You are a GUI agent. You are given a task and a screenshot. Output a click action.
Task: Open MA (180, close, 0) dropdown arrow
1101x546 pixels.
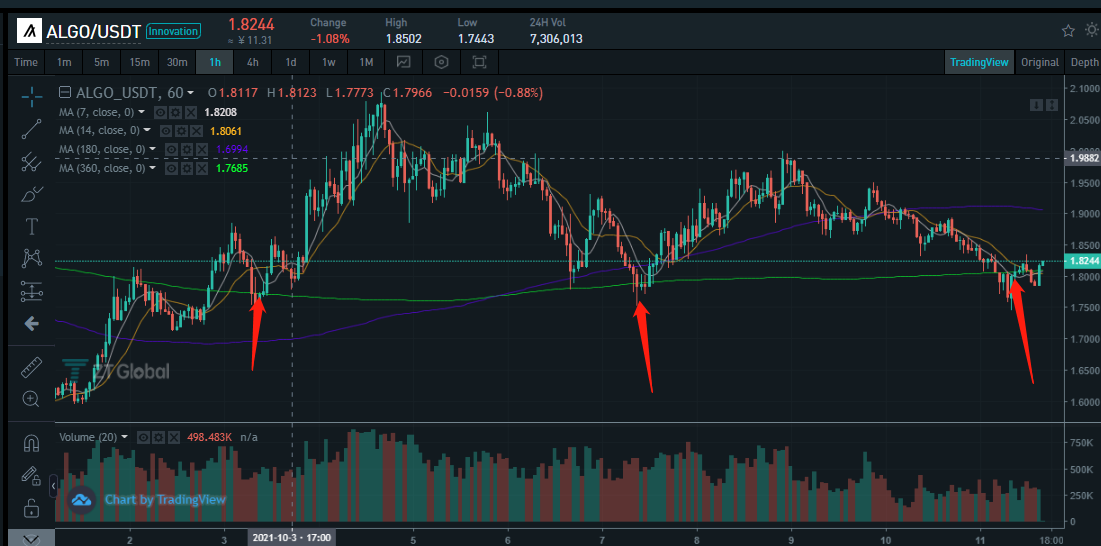pyautogui.click(x=152, y=149)
